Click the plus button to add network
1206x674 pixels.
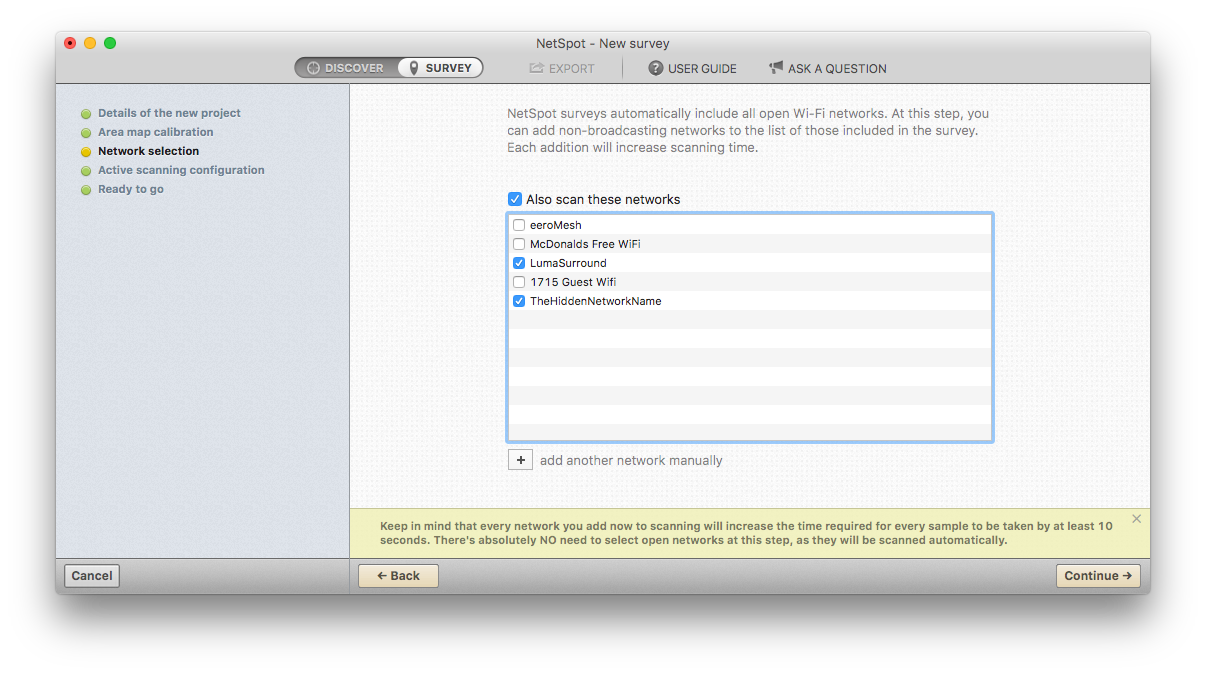click(520, 460)
